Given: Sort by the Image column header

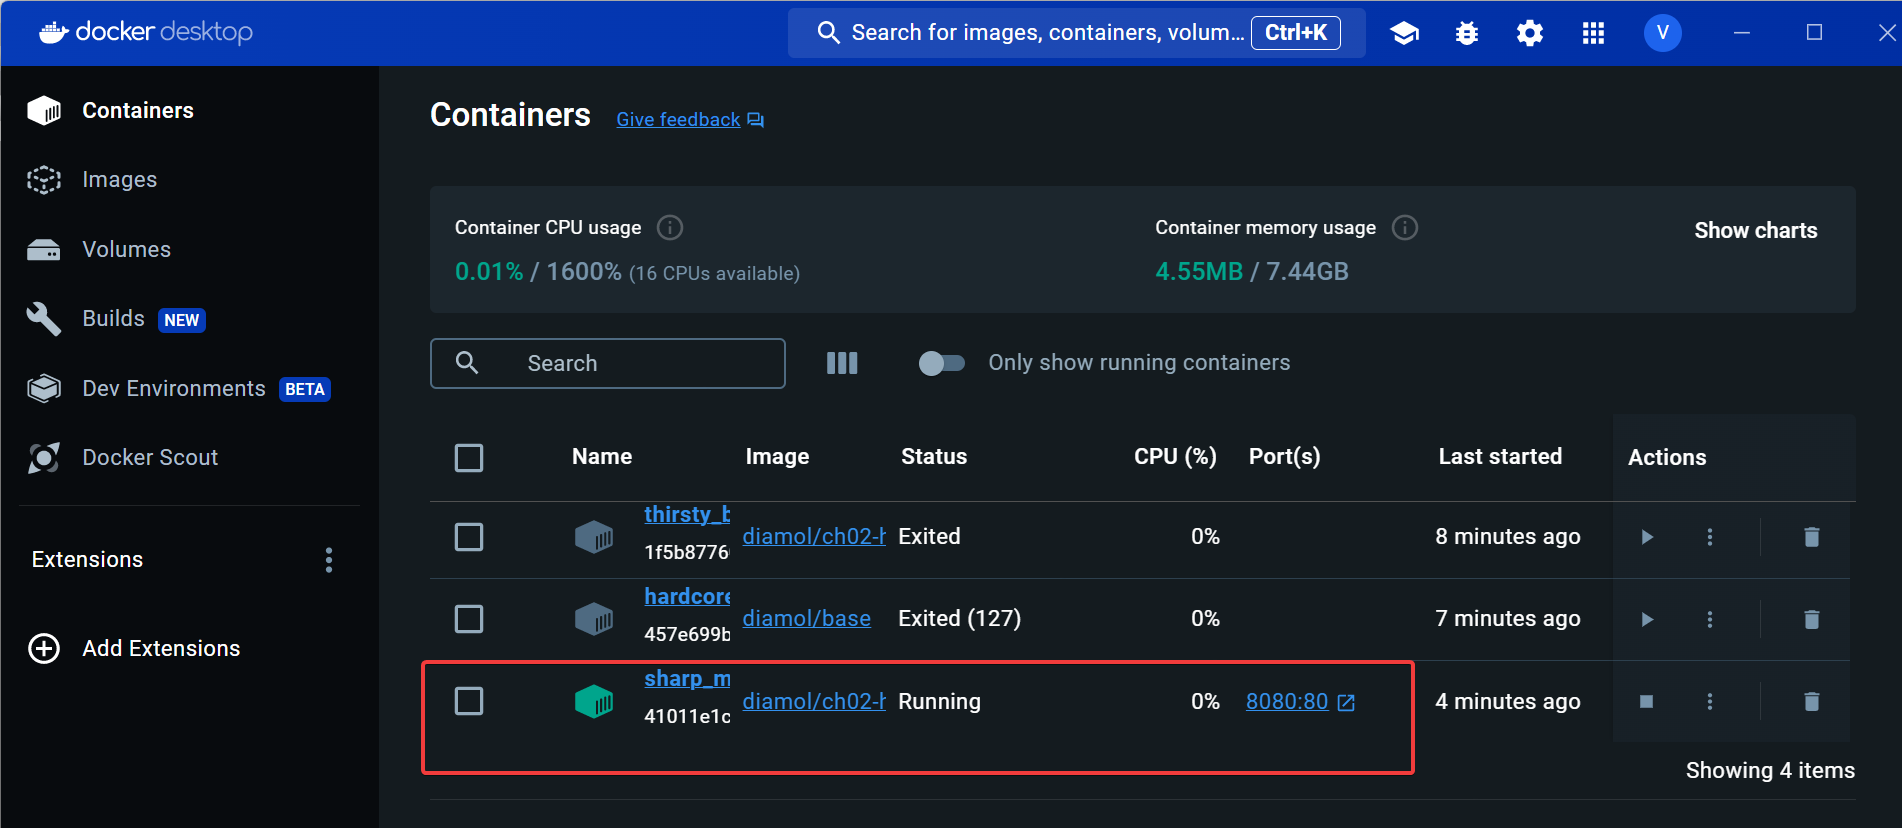Looking at the screenshot, I should [x=777, y=457].
